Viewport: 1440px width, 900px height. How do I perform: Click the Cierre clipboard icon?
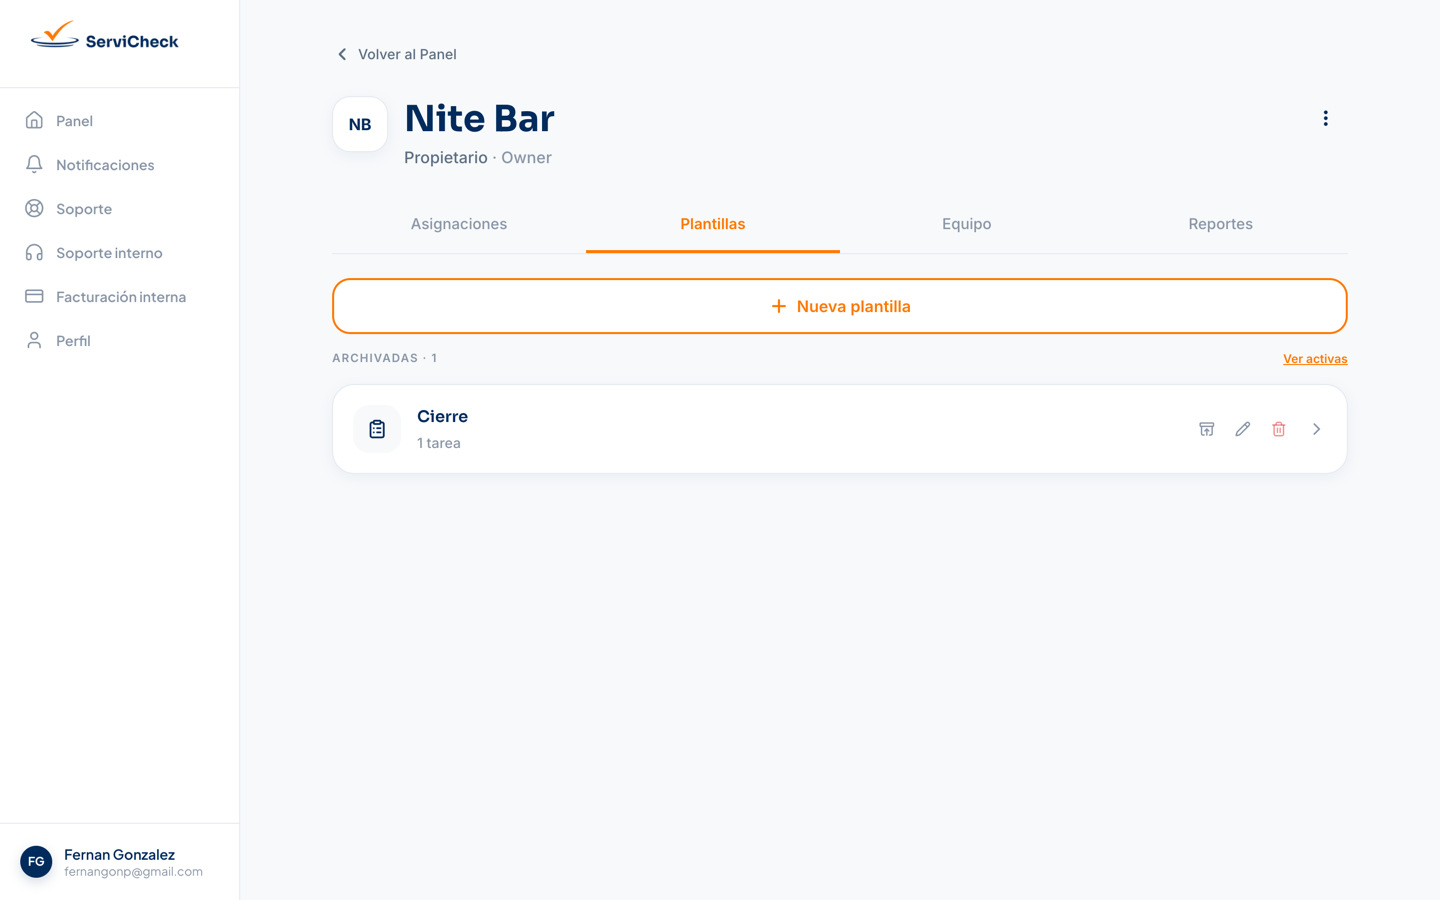[377, 429]
